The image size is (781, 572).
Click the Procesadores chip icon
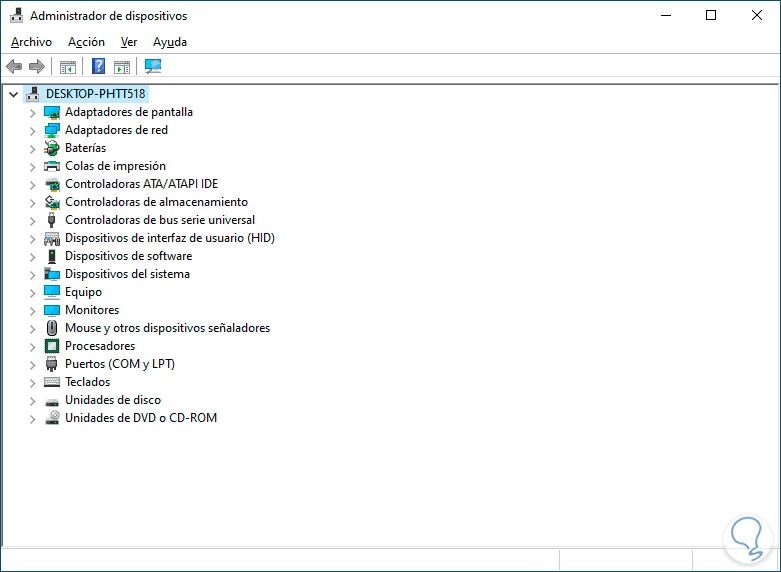click(x=52, y=346)
